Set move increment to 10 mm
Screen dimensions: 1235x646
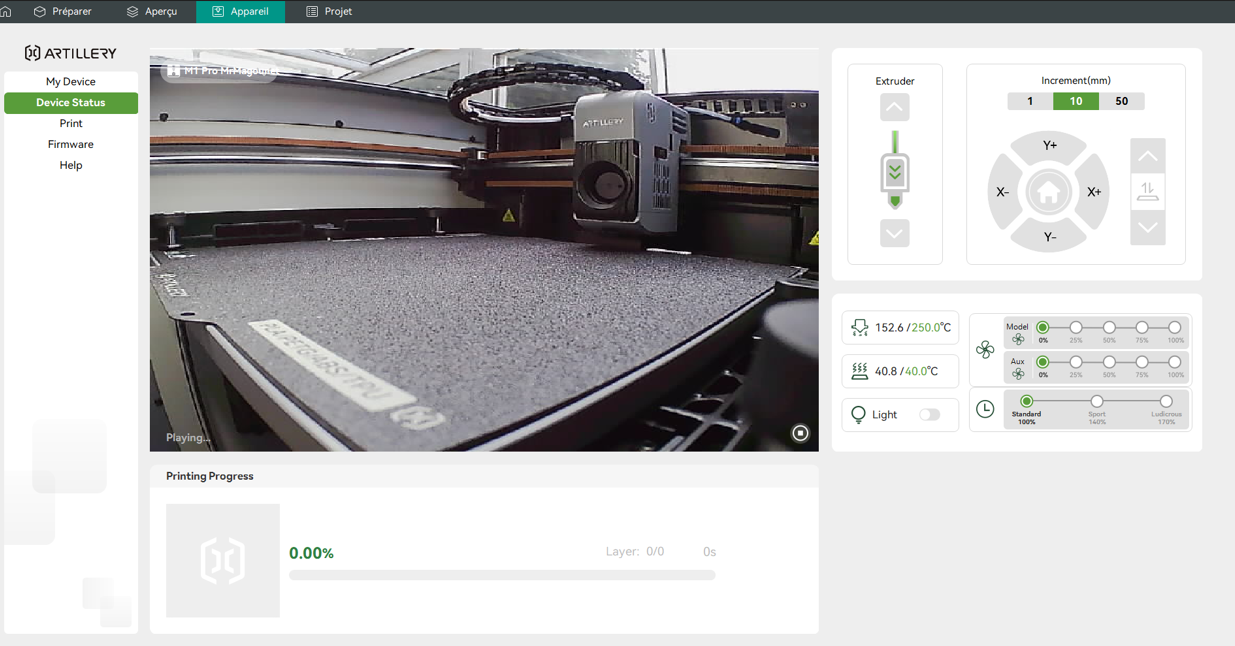[1076, 101]
